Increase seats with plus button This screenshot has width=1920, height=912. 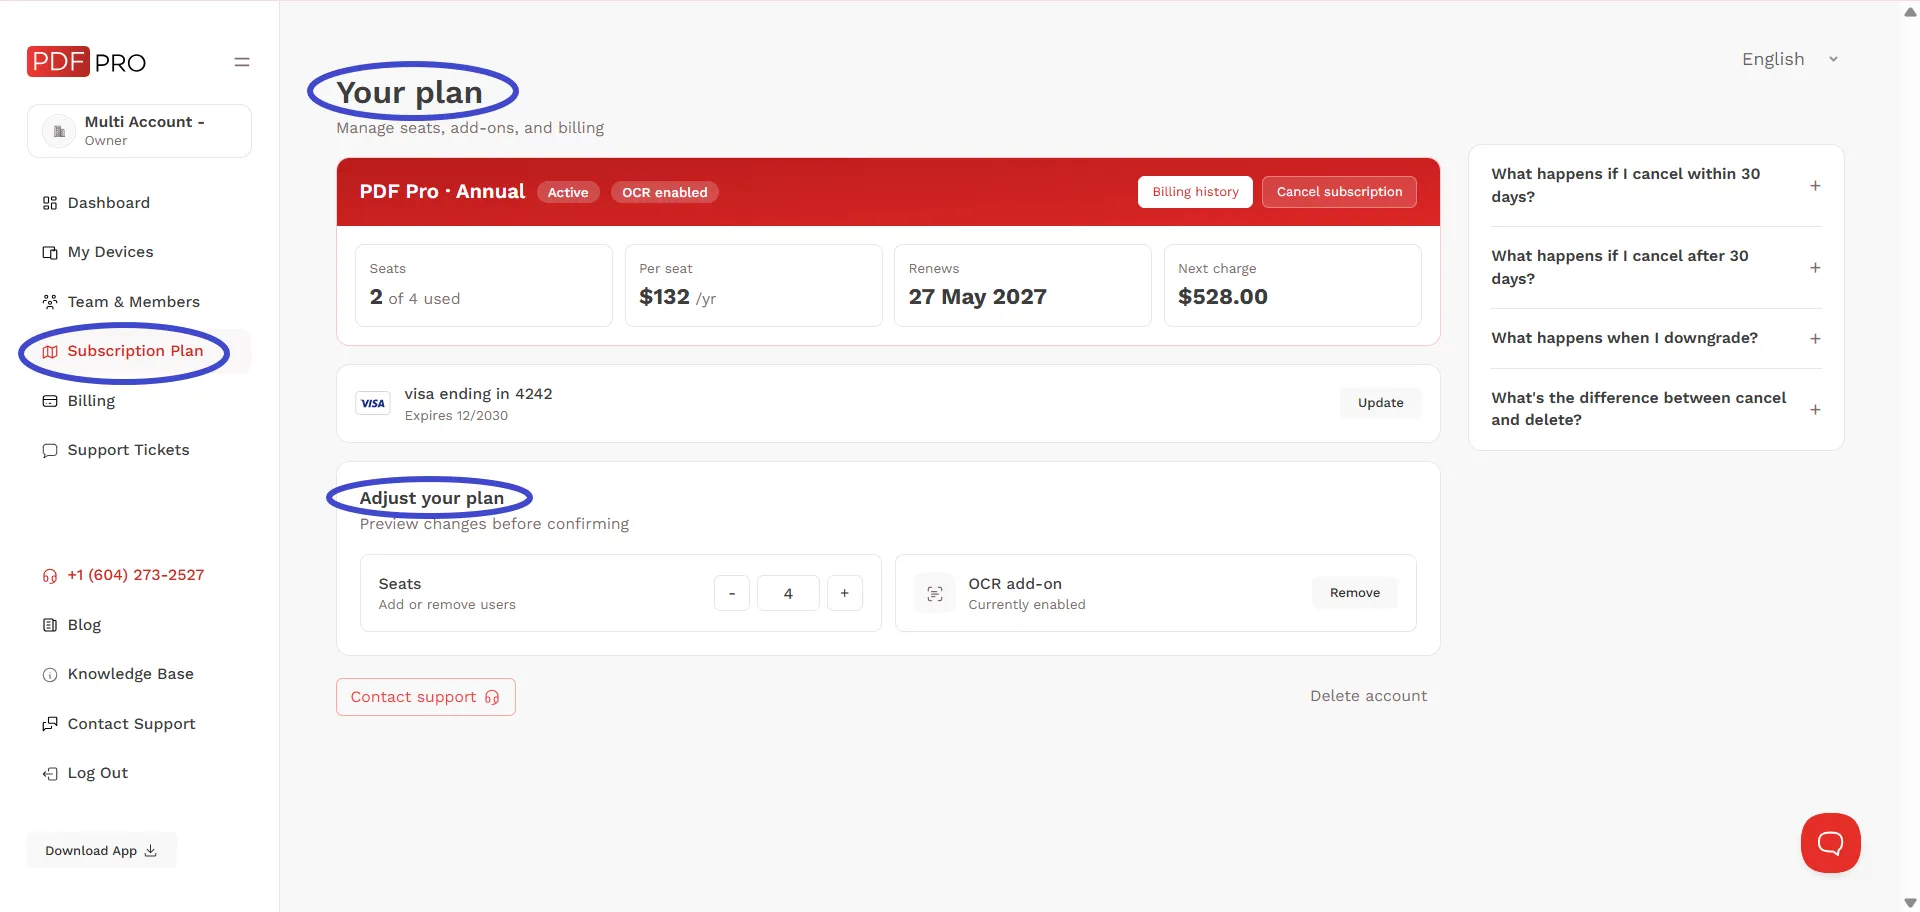(845, 593)
